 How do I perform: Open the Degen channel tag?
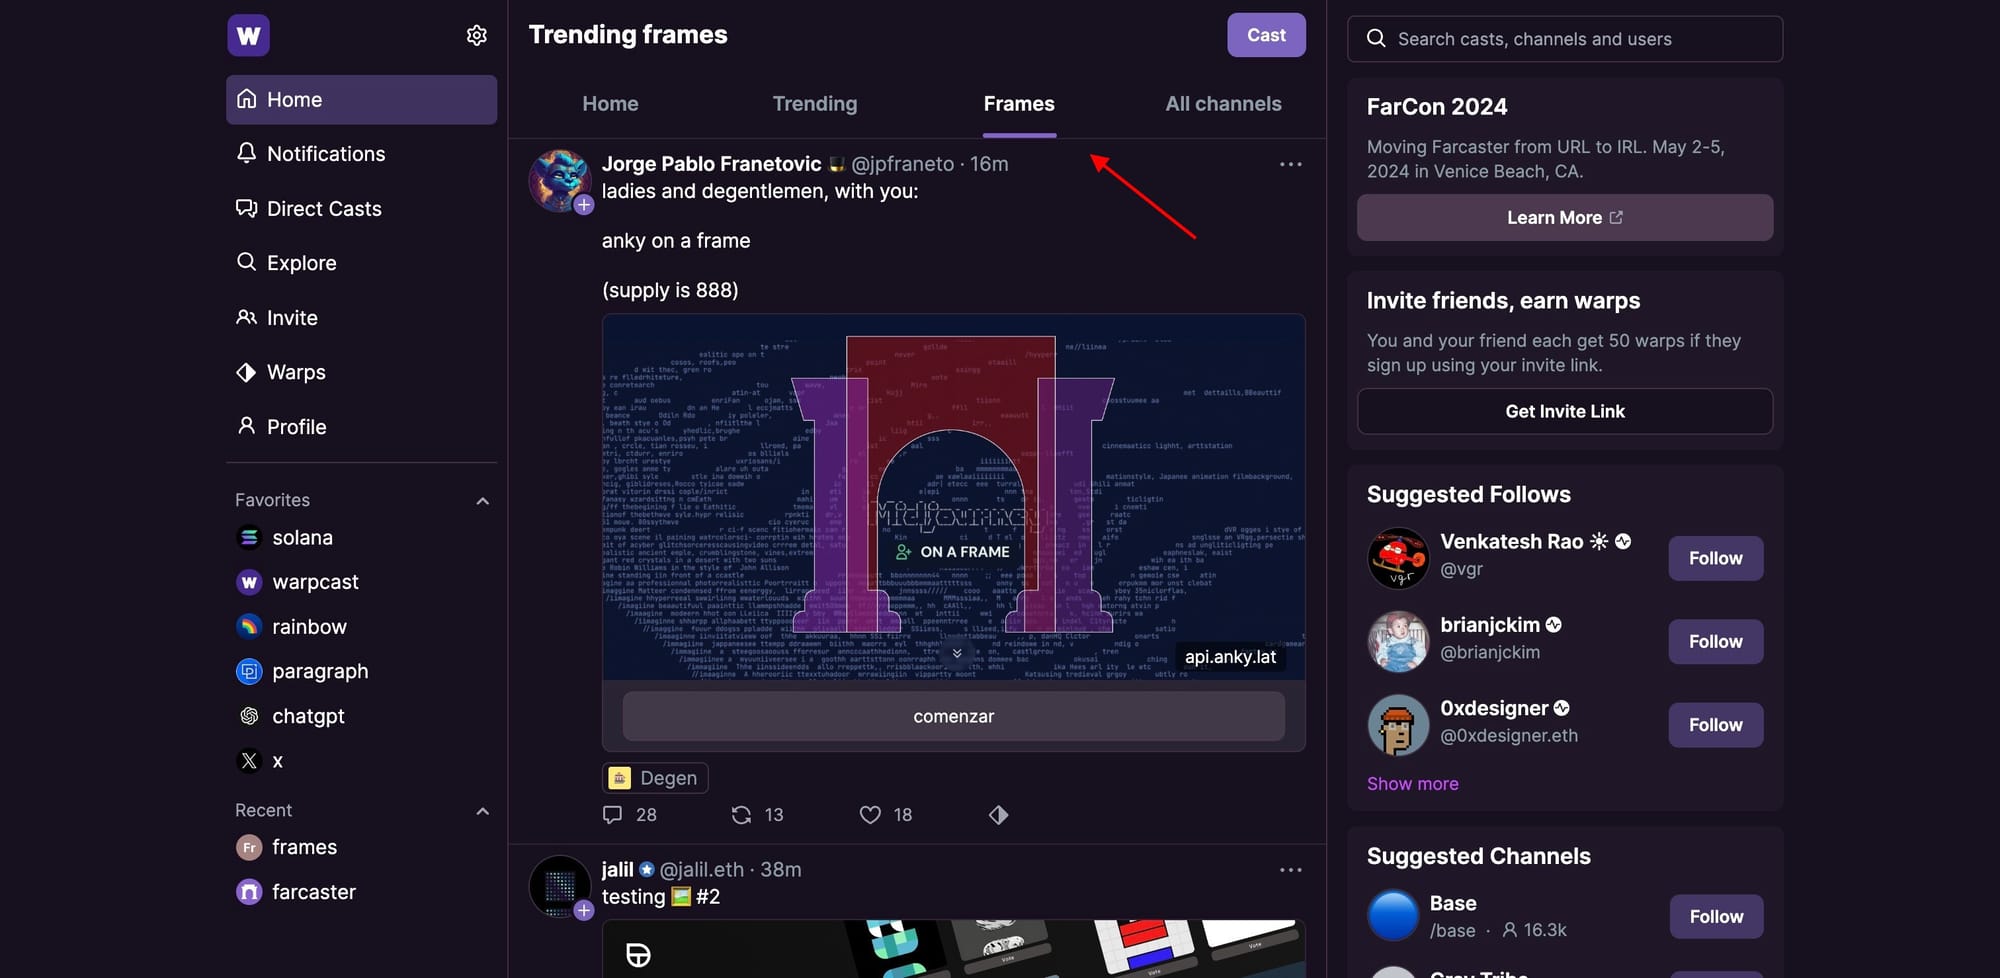(x=656, y=778)
